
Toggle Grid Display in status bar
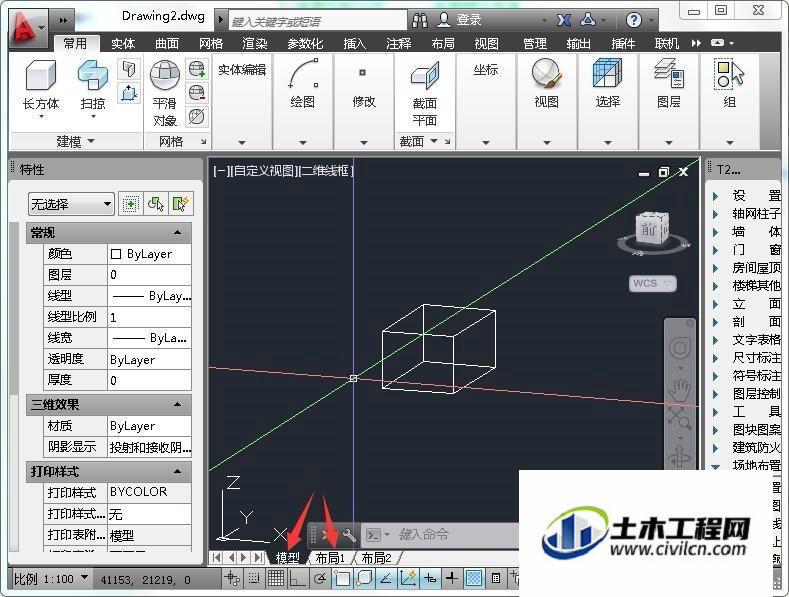point(276,579)
